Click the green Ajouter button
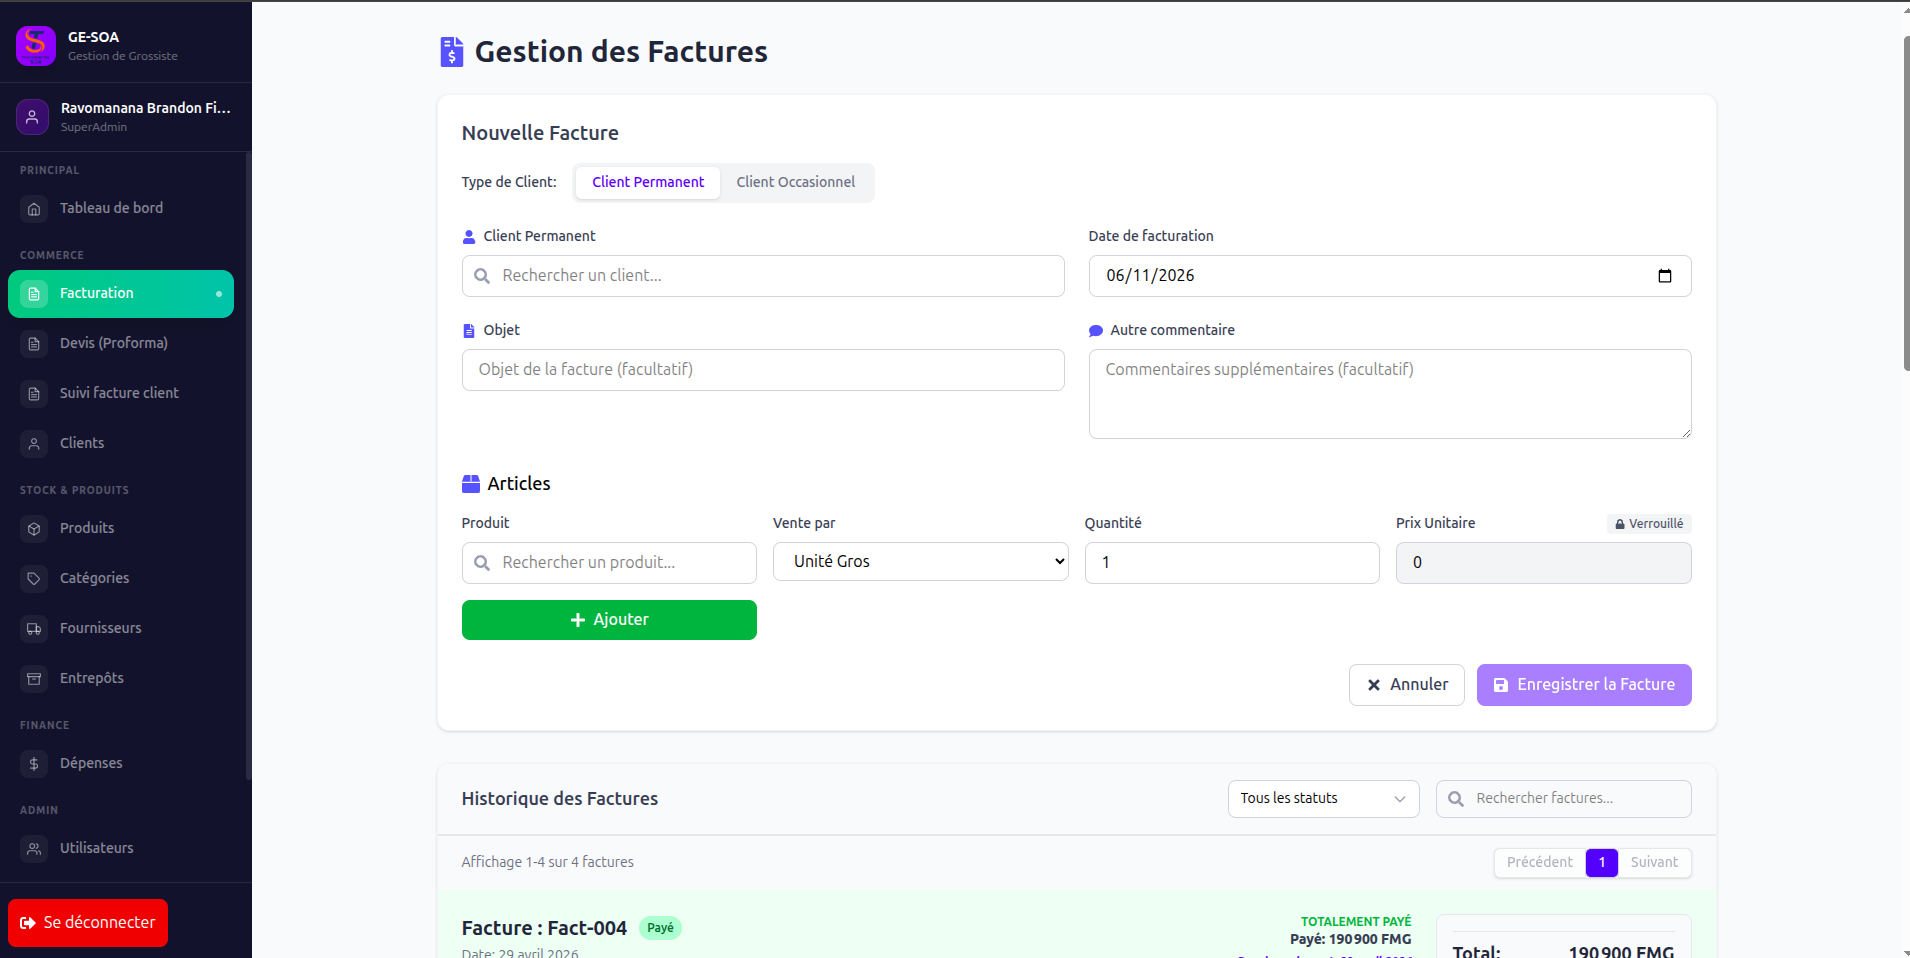Image resolution: width=1910 pixels, height=958 pixels. click(609, 620)
